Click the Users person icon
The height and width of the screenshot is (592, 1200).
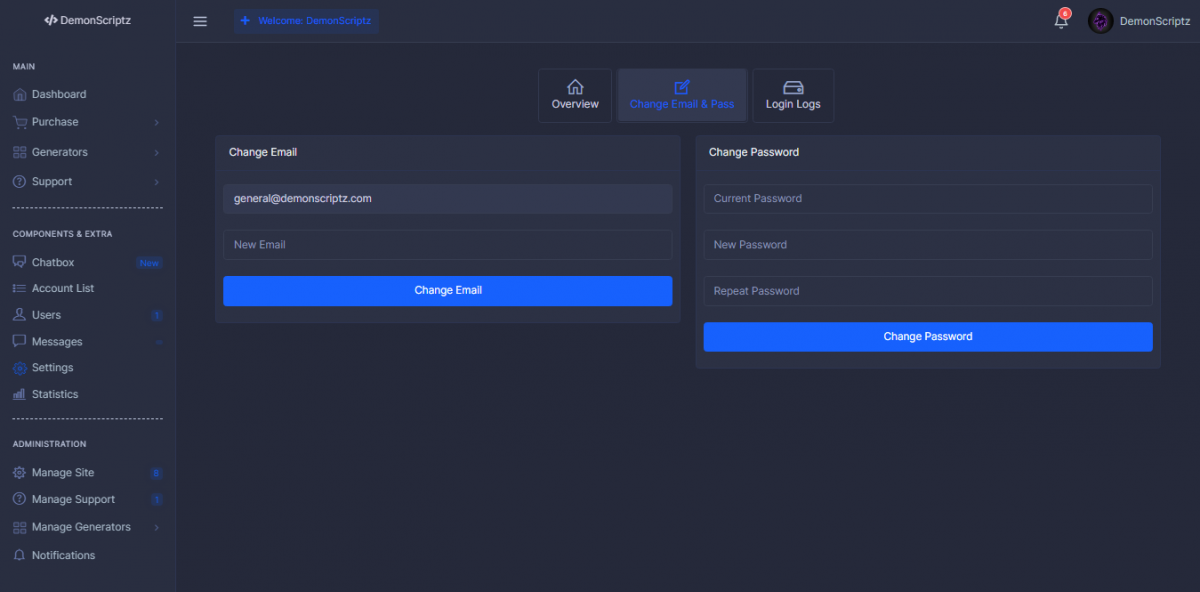point(20,315)
